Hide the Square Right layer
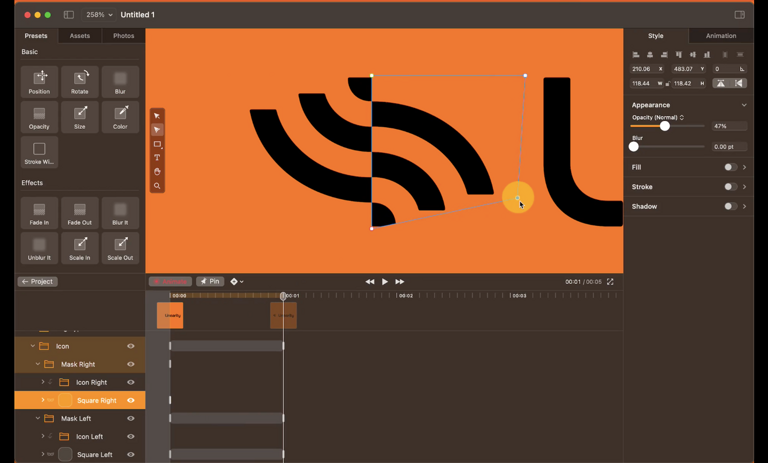 (131, 400)
